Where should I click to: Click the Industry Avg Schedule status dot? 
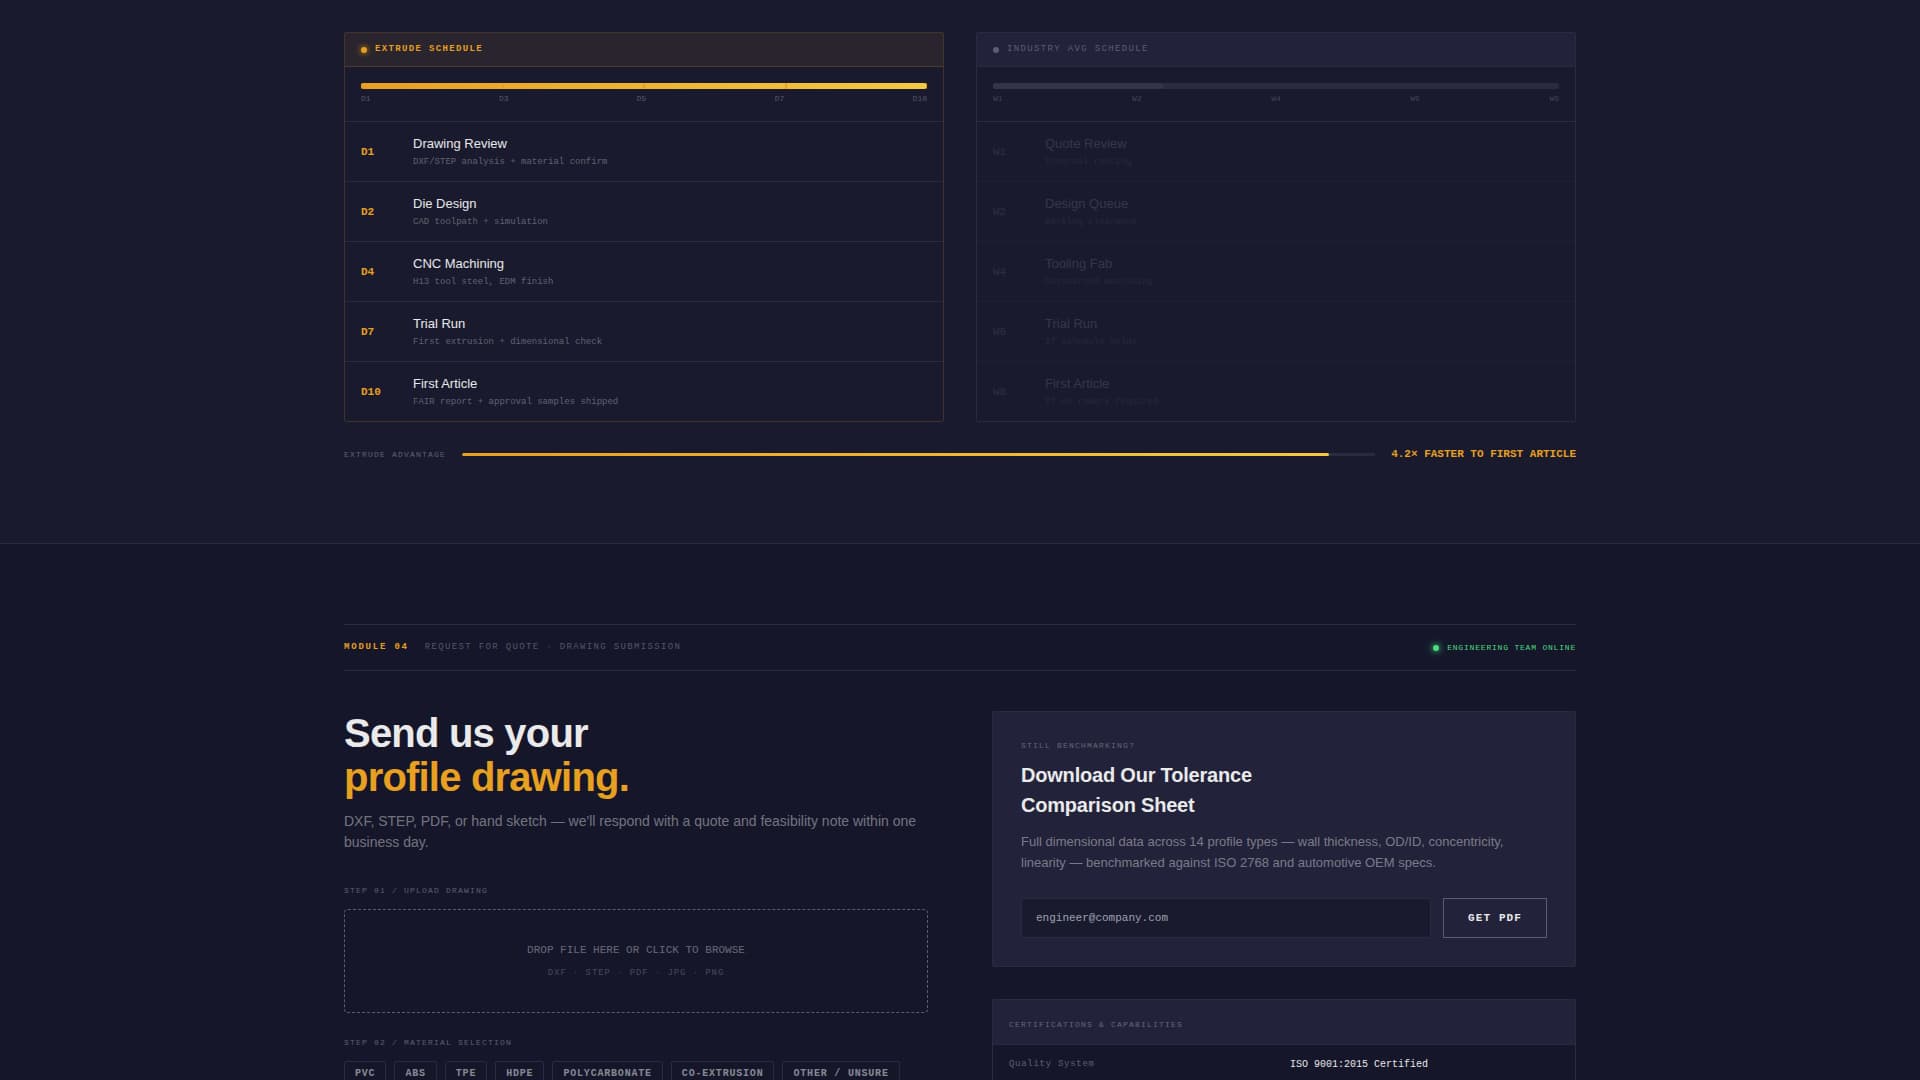pos(994,48)
